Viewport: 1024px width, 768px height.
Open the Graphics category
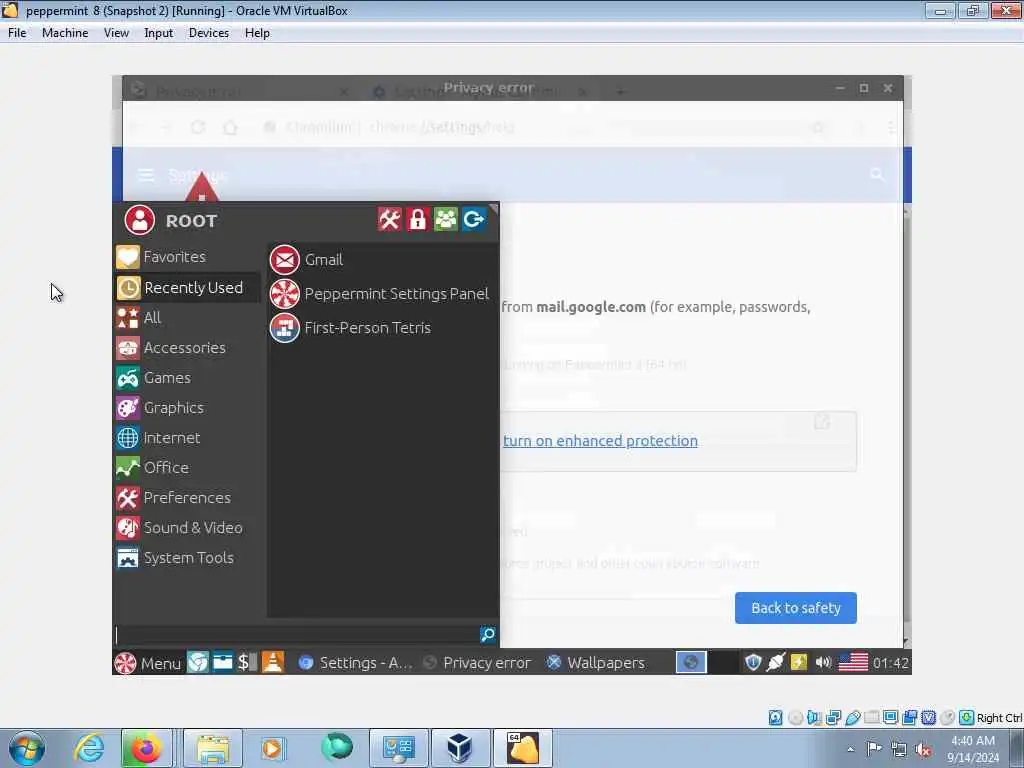tap(187, 408)
